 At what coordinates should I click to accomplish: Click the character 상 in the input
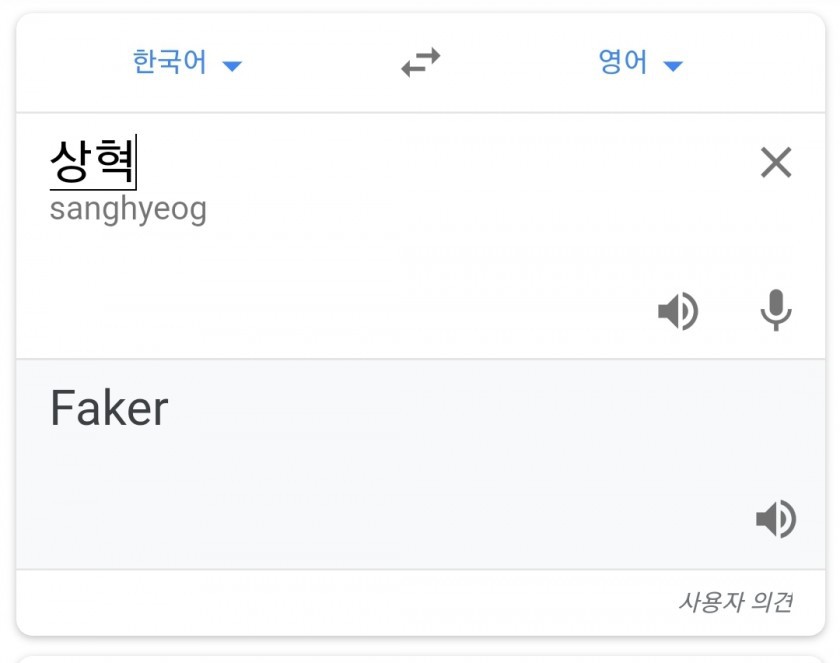click(x=70, y=163)
